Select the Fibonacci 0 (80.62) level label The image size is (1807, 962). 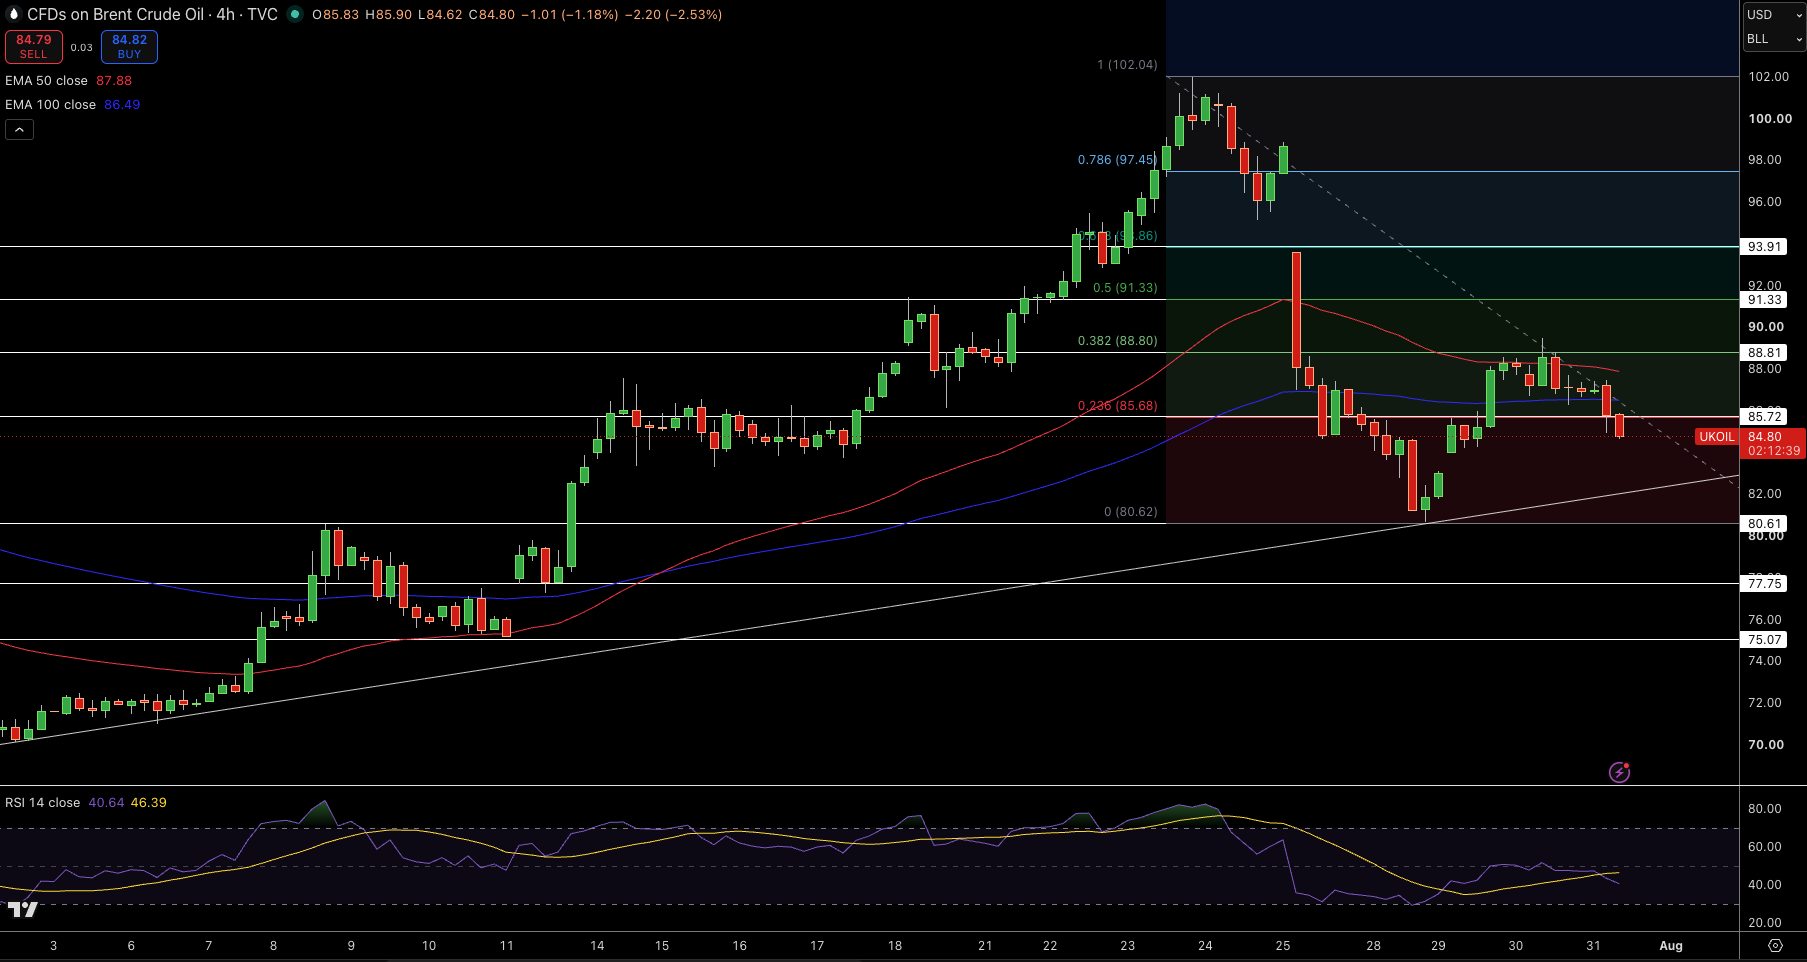(1130, 512)
